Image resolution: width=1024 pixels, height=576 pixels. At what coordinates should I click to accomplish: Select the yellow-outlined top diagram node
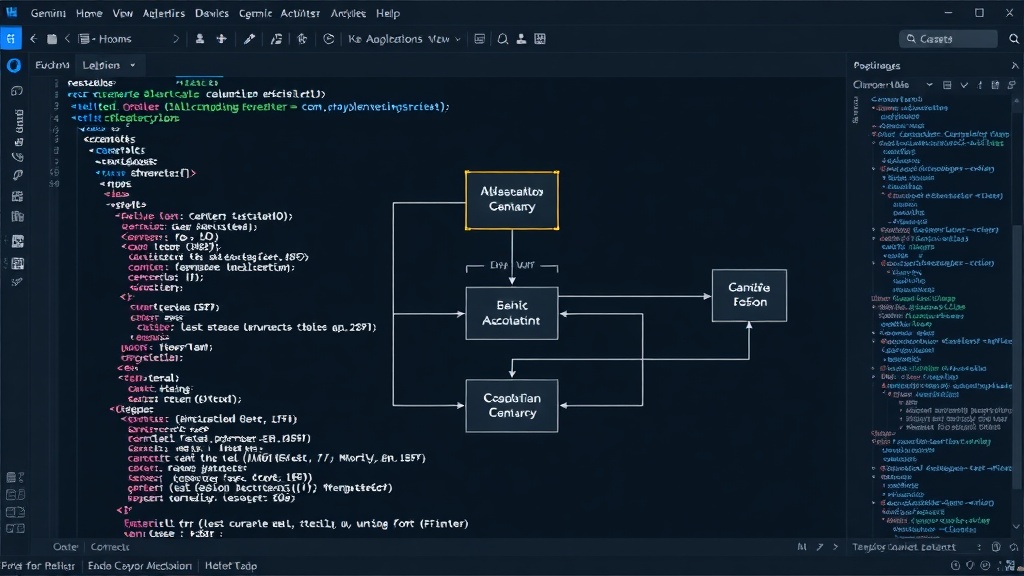(x=512, y=200)
